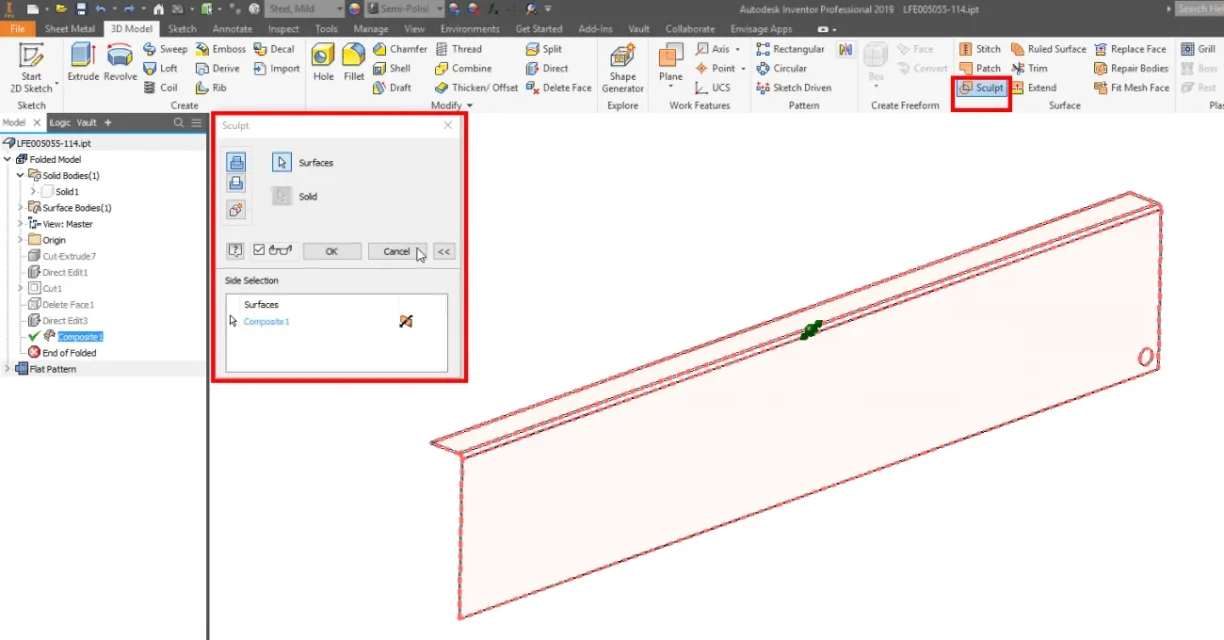This screenshot has height=640, width=1224.
Task: Open the iLogic browser tab
Action: click(x=60, y=122)
